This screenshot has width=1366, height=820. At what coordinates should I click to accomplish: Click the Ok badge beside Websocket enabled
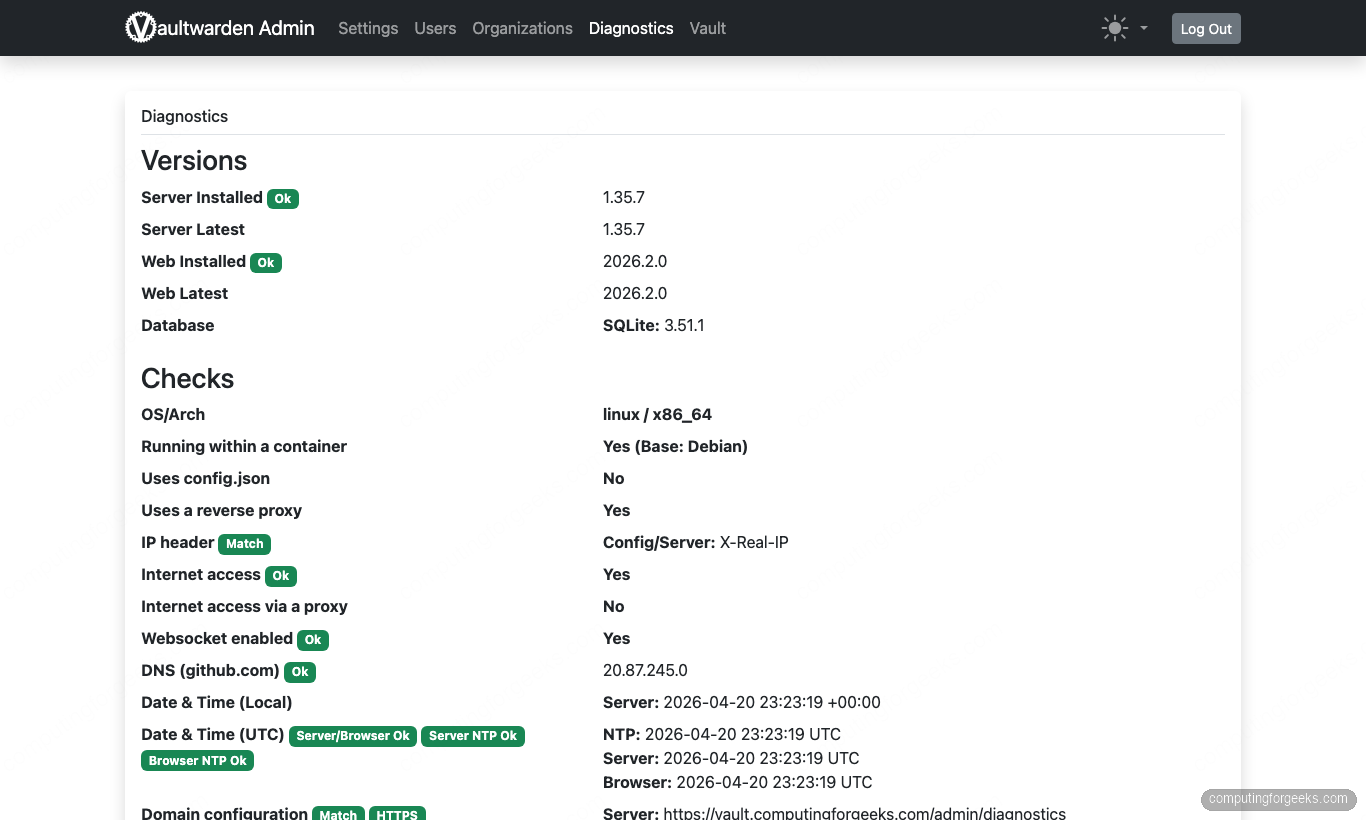click(x=312, y=639)
